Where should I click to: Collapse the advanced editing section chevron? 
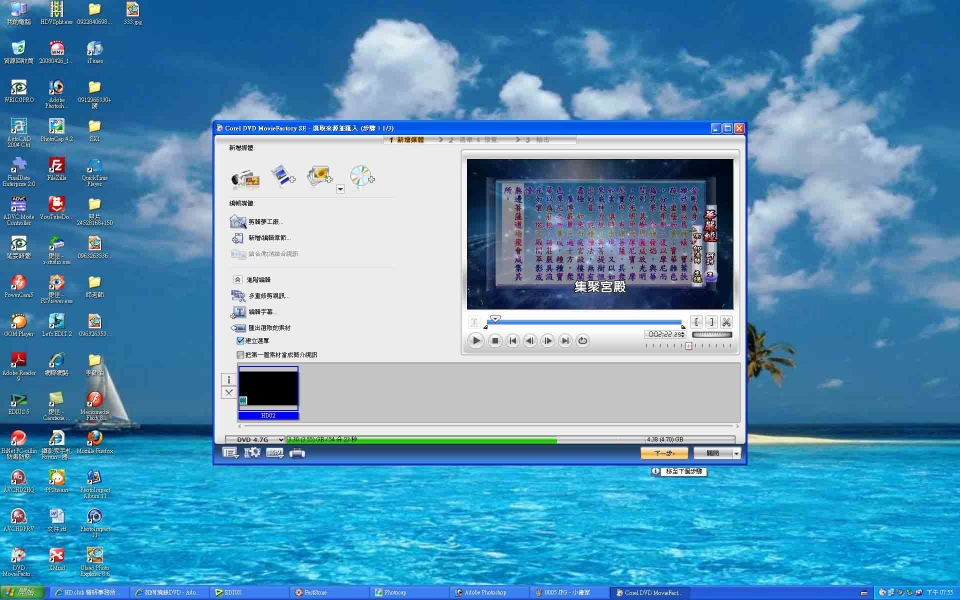click(237, 280)
